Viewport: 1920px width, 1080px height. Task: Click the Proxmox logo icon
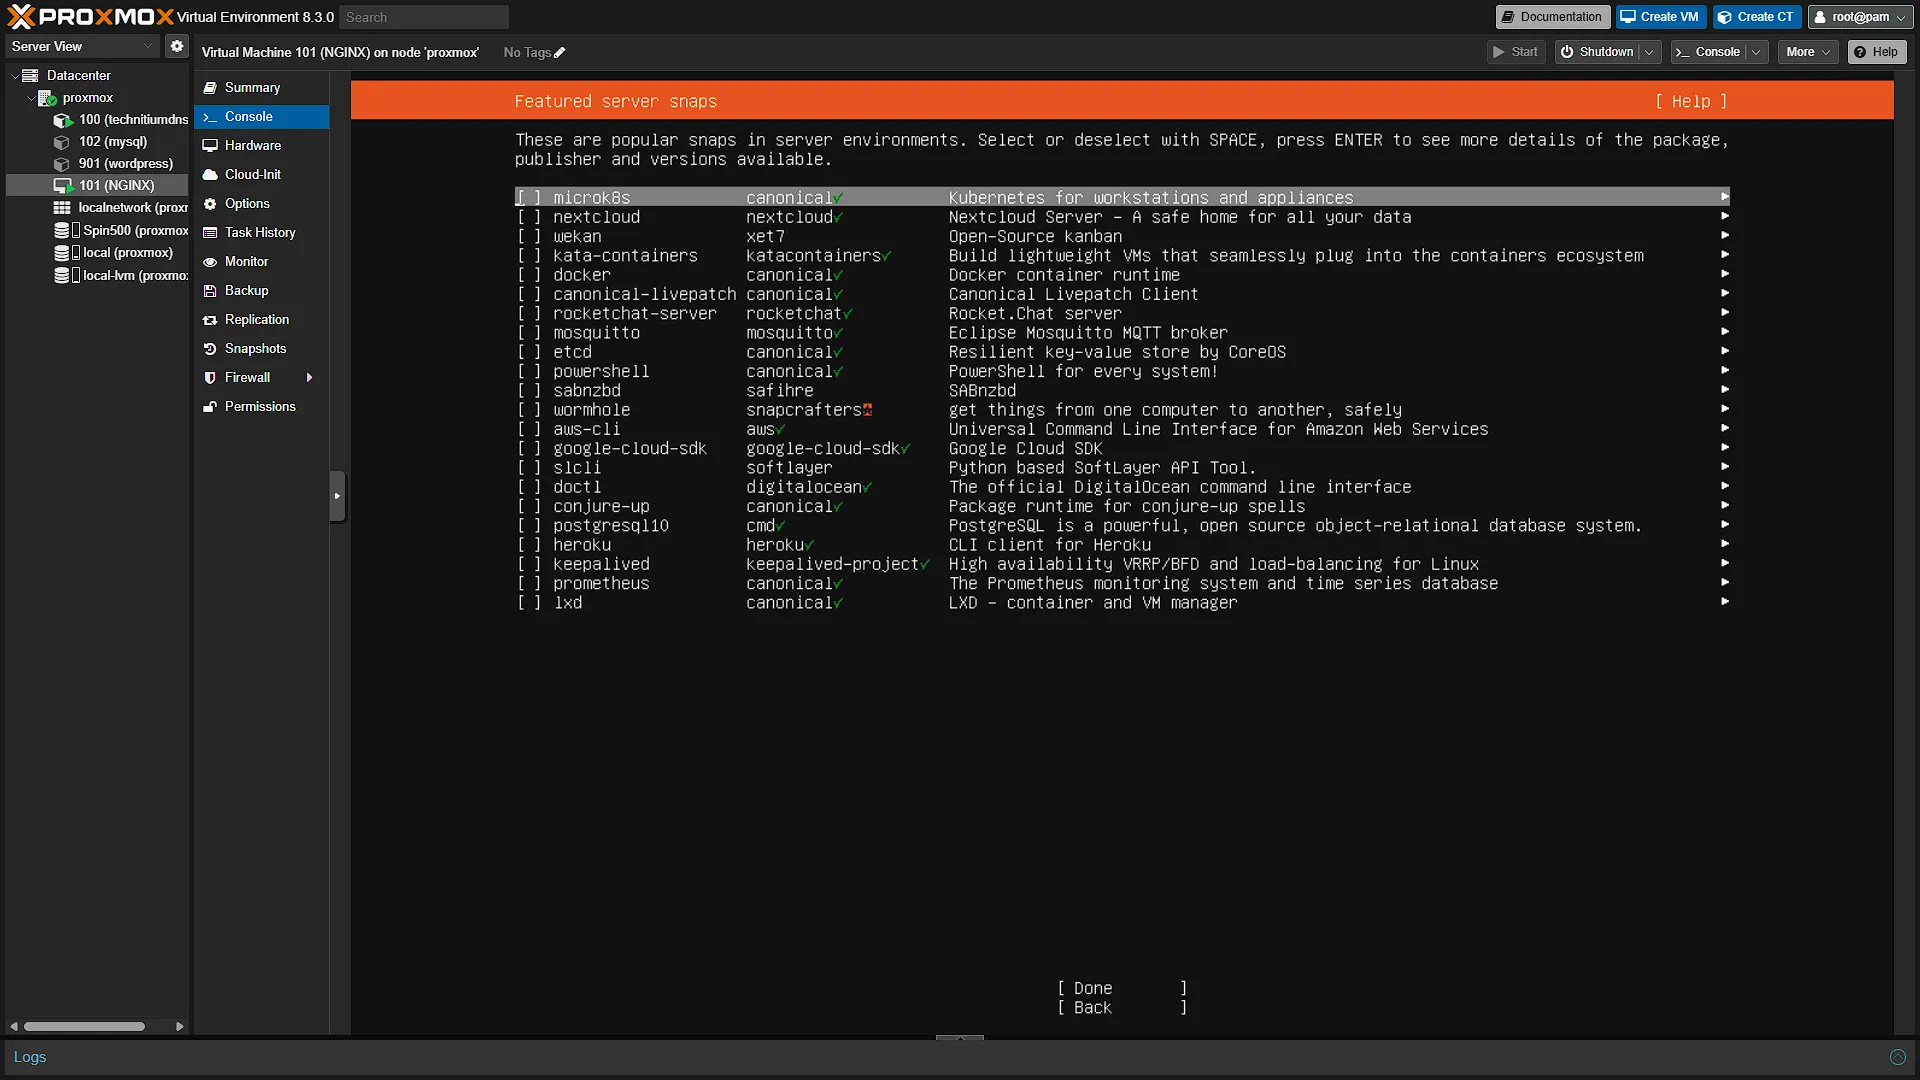pyautogui.click(x=21, y=16)
